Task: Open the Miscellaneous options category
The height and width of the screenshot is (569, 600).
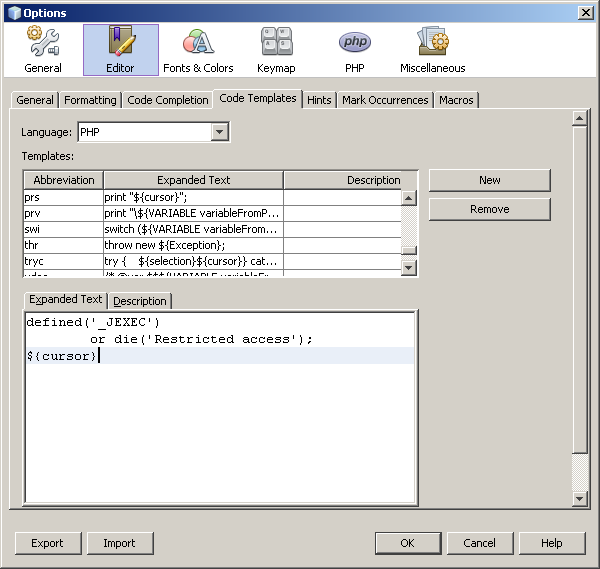Action: pyautogui.click(x=432, y=50)
